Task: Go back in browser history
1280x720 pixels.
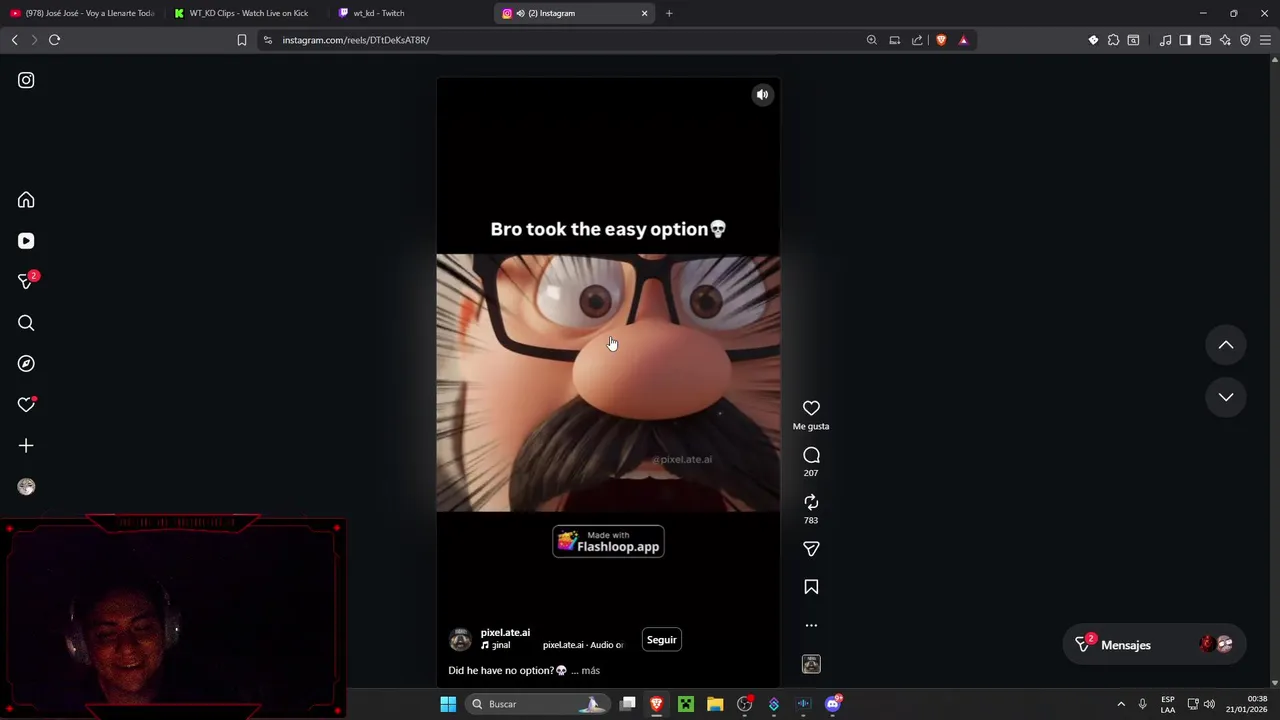Action: click(14, 40)
